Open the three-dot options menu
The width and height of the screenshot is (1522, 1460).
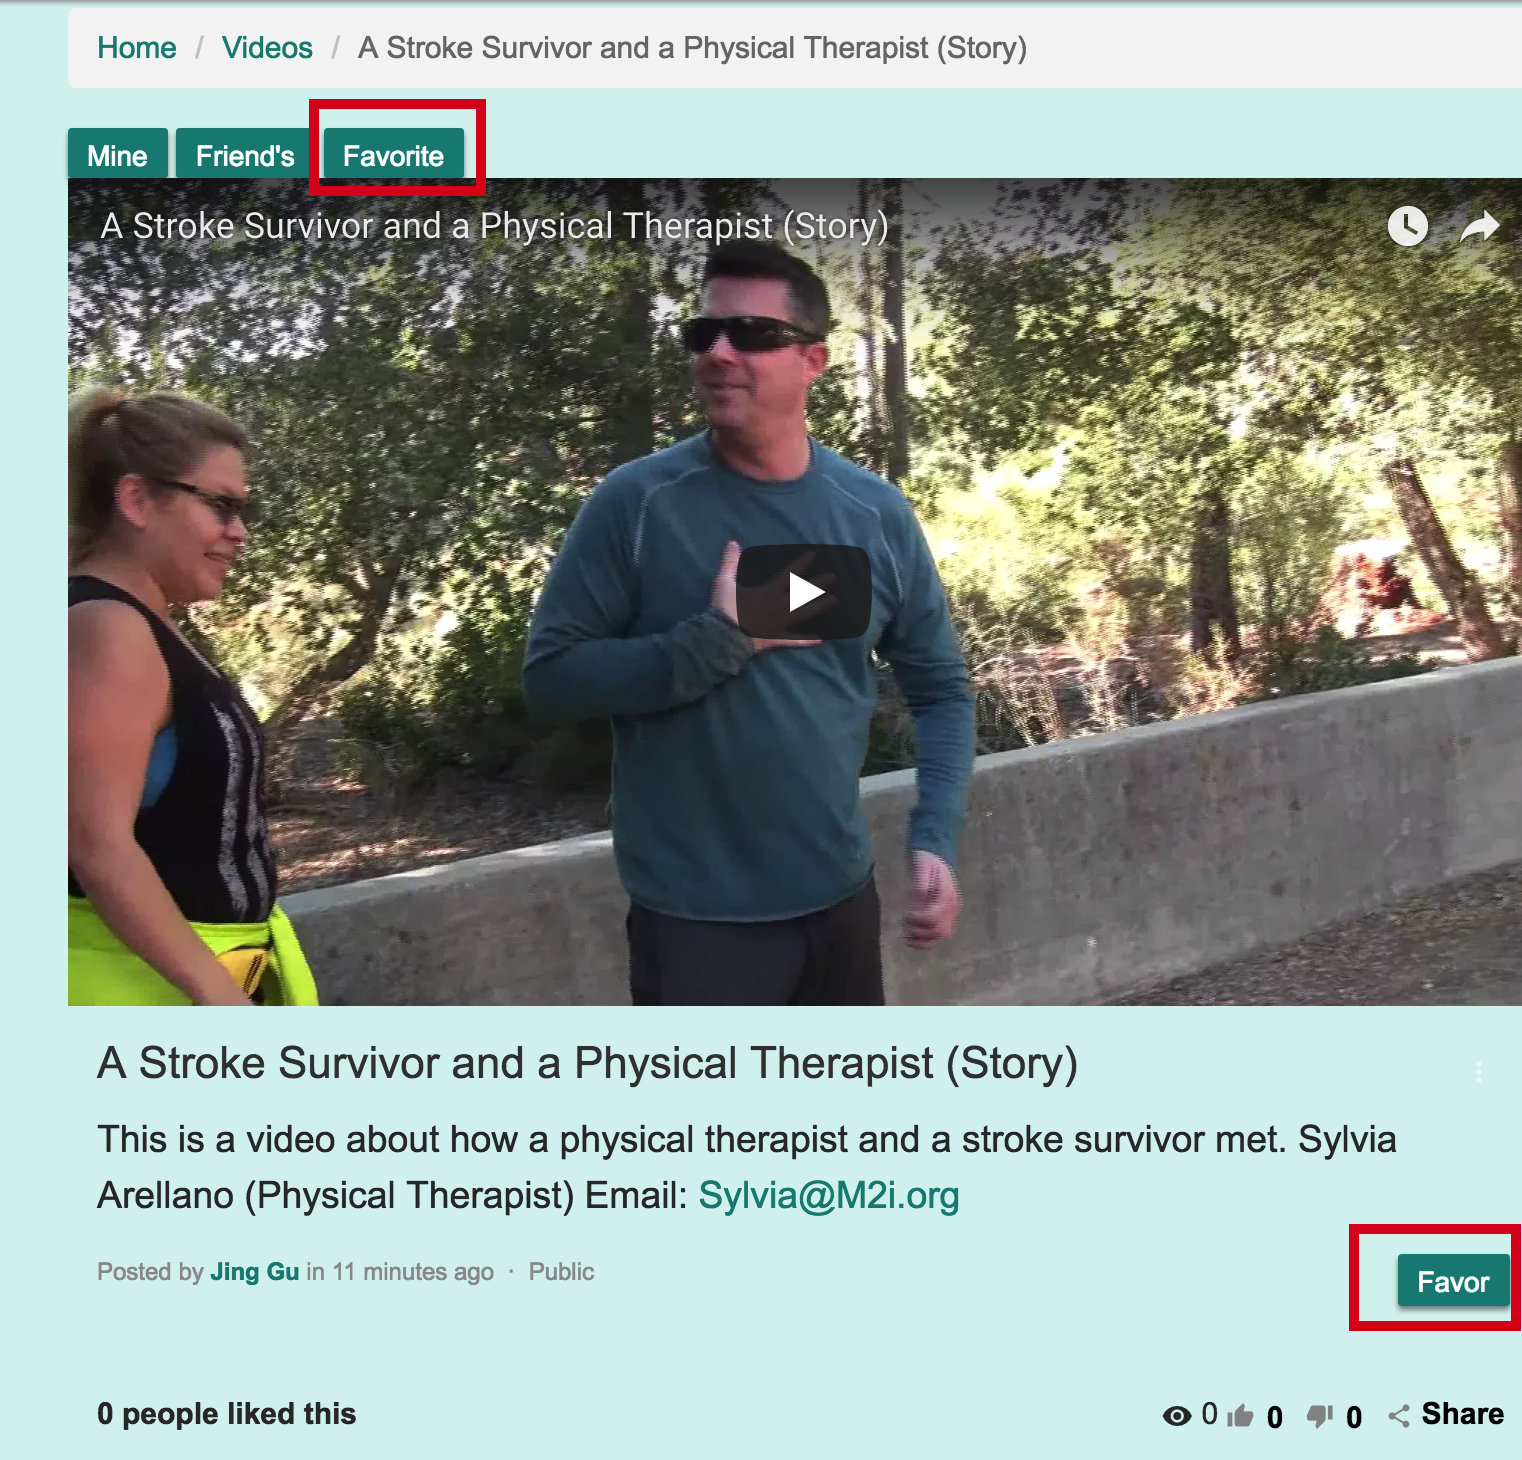(x=1478, y=1071)
